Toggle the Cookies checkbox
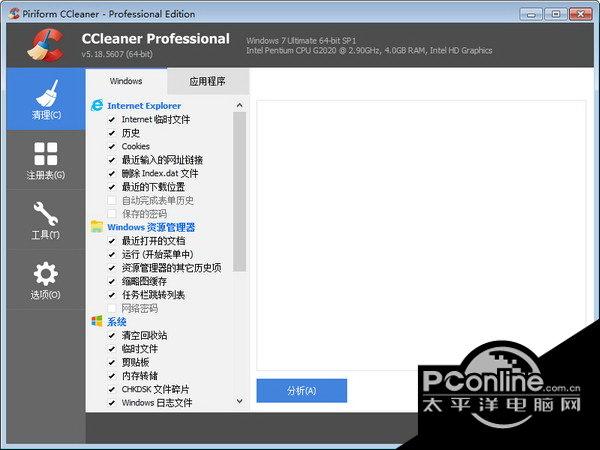The image size is (600, 450). (112, 146)
